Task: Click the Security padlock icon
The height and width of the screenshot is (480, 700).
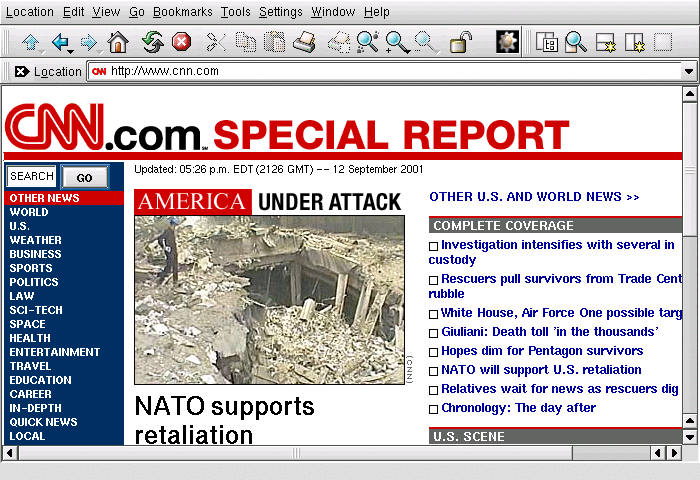Action: (460, 42)
